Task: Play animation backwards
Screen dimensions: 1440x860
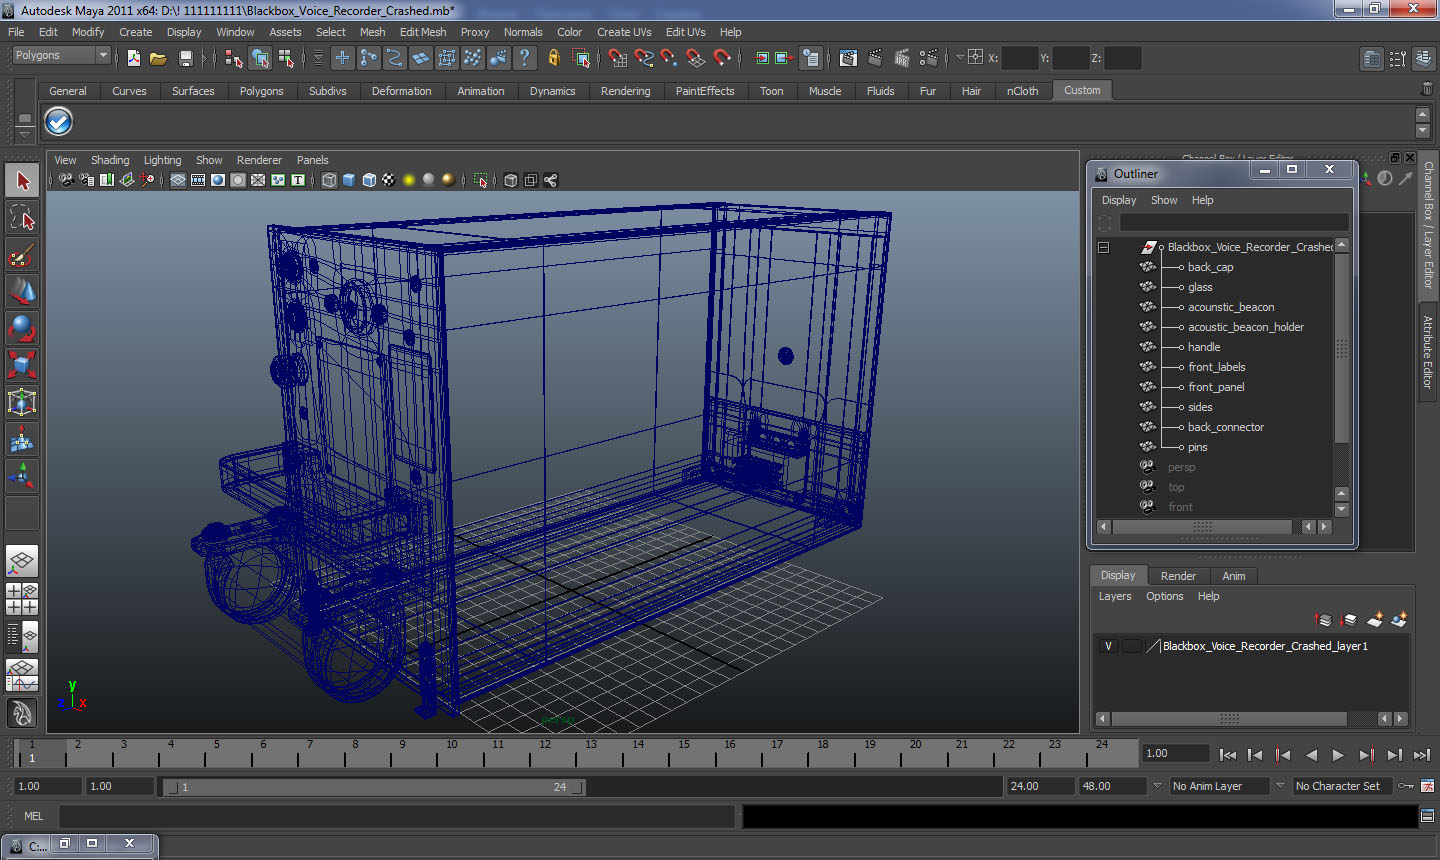Action: pos(1311,755)
